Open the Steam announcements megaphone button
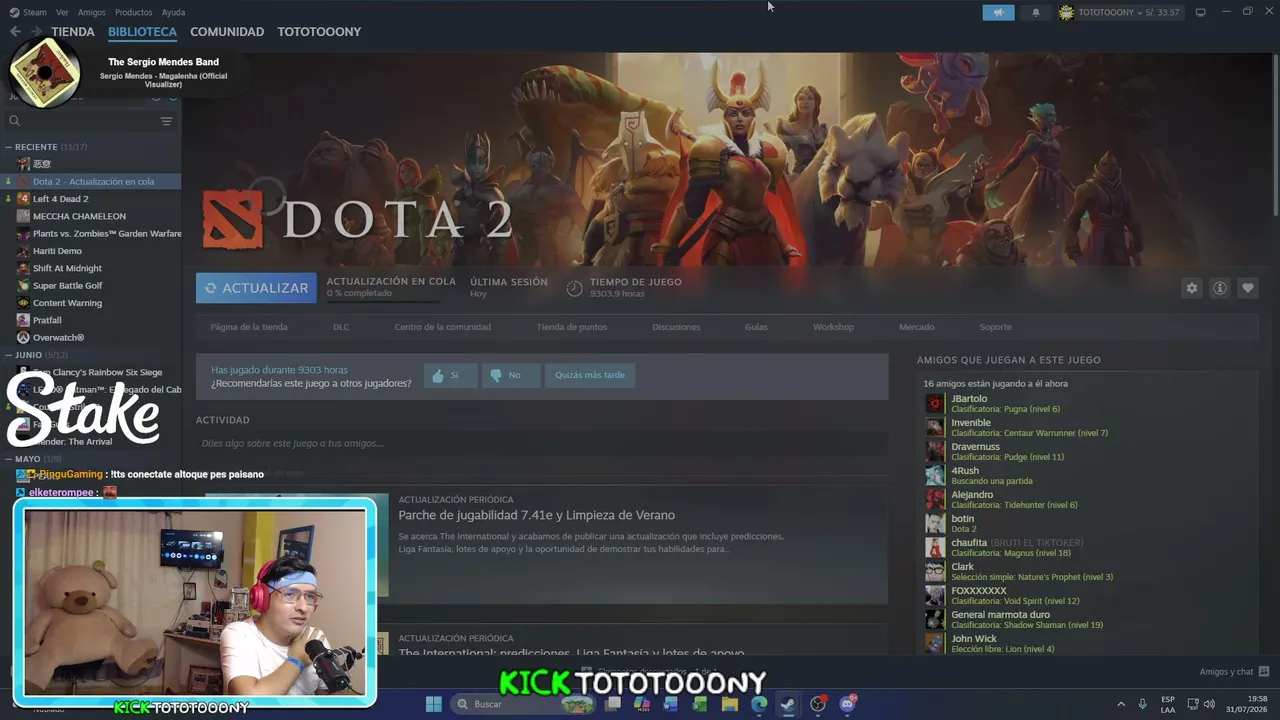 click(998, 12)
